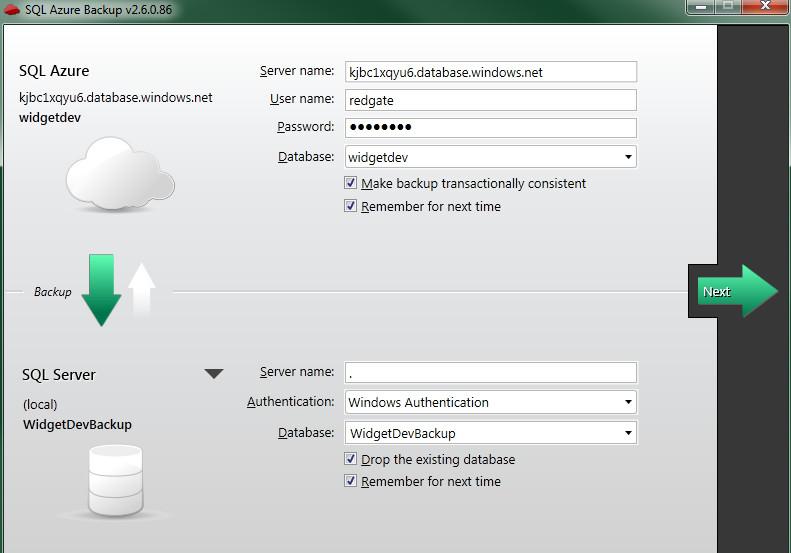Maximize the SQL Azure Backup window

pyautogui.click(x=727, y=7)
